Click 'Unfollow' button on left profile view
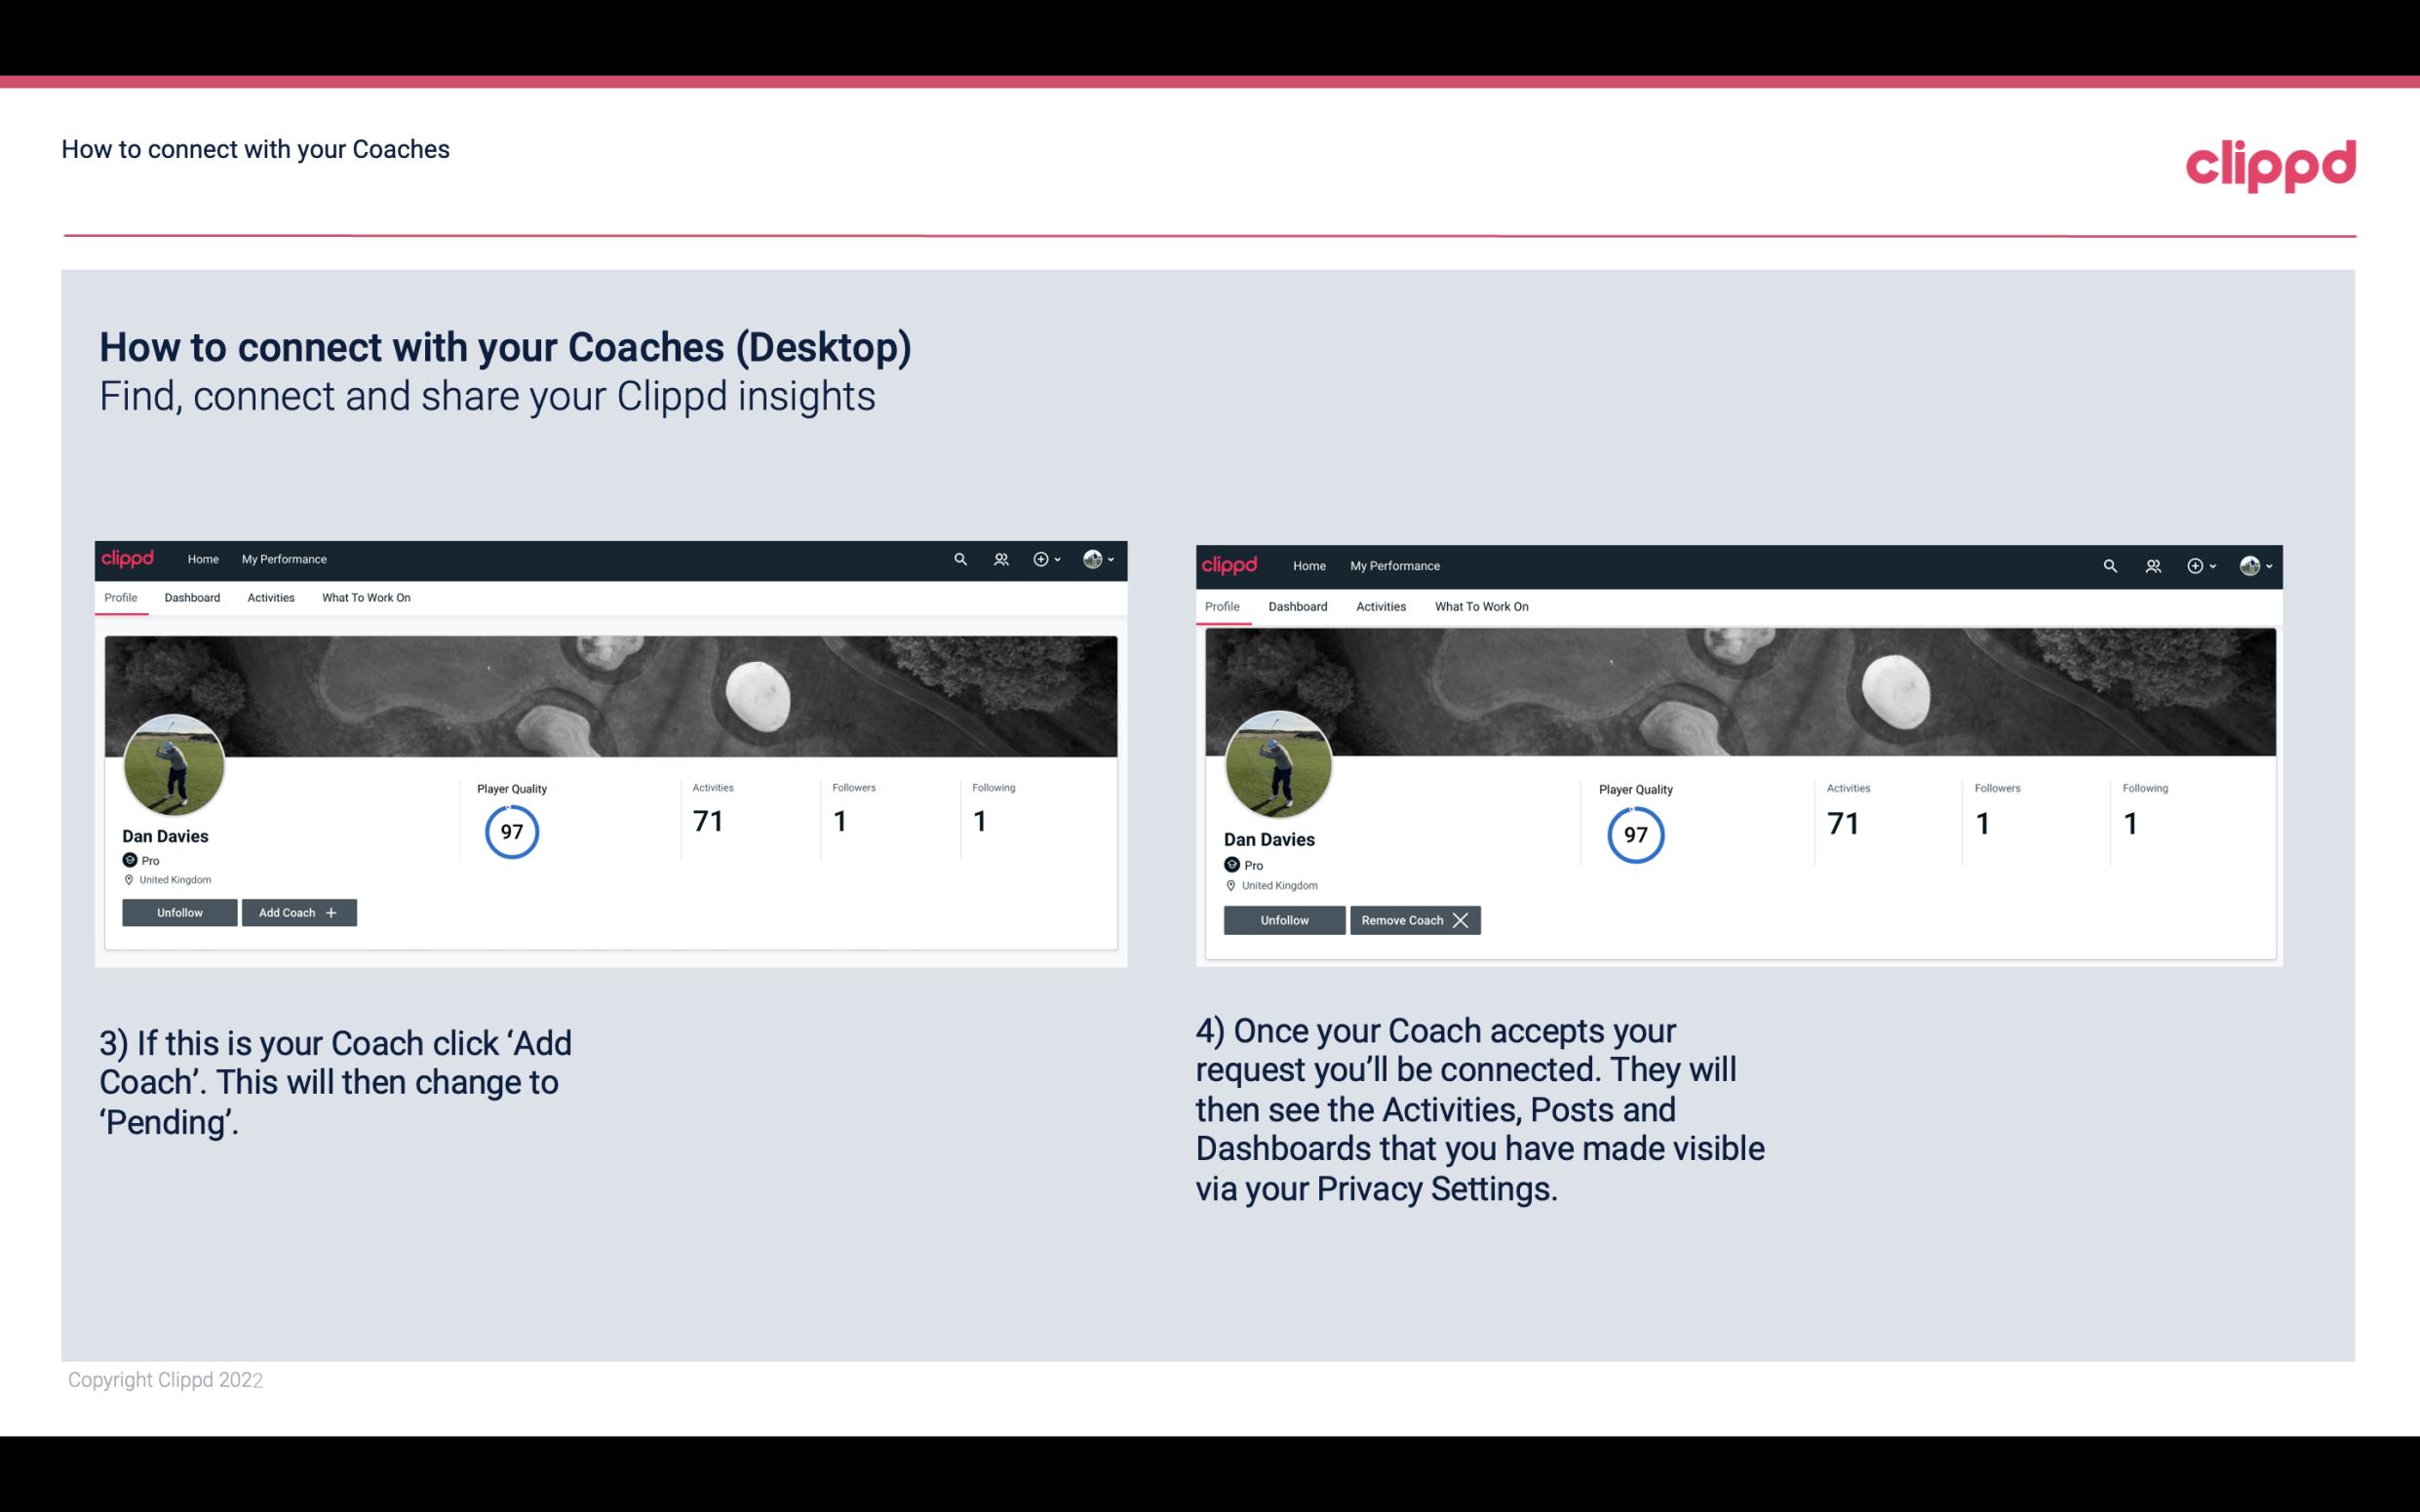This screenshot has width=2420, height=1512. (181, 912)
